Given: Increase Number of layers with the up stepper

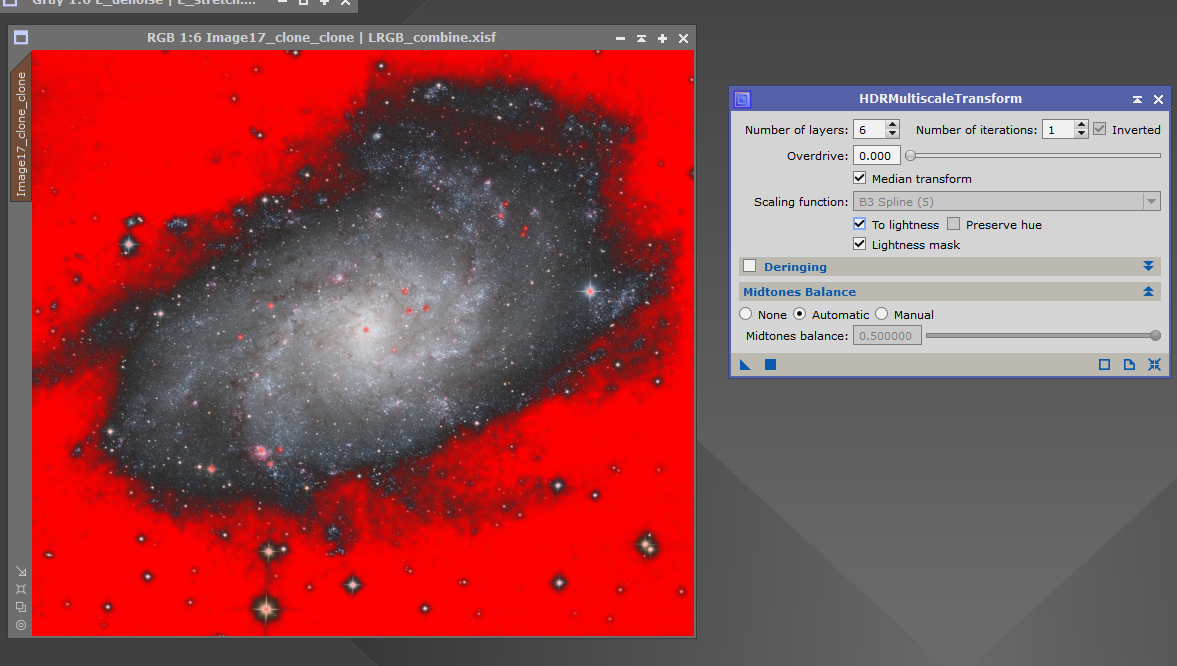Looking at the screenshot, I should pos(893,123).
